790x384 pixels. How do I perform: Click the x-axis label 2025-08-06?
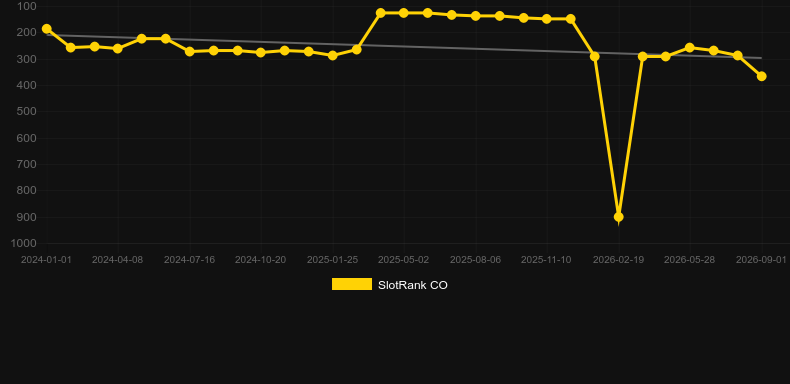pos(476,260)
